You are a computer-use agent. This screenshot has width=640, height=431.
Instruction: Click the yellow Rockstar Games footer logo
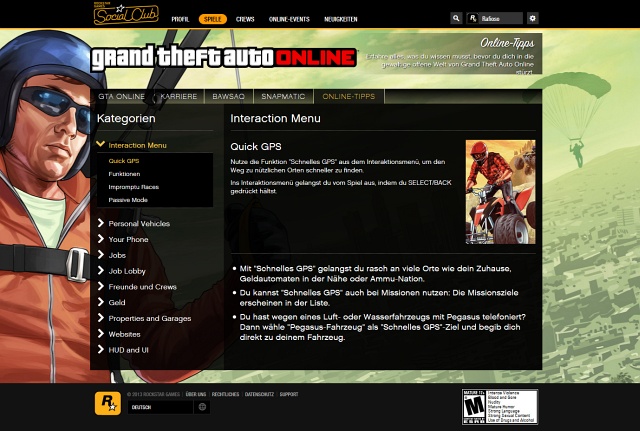coord(108,403)
